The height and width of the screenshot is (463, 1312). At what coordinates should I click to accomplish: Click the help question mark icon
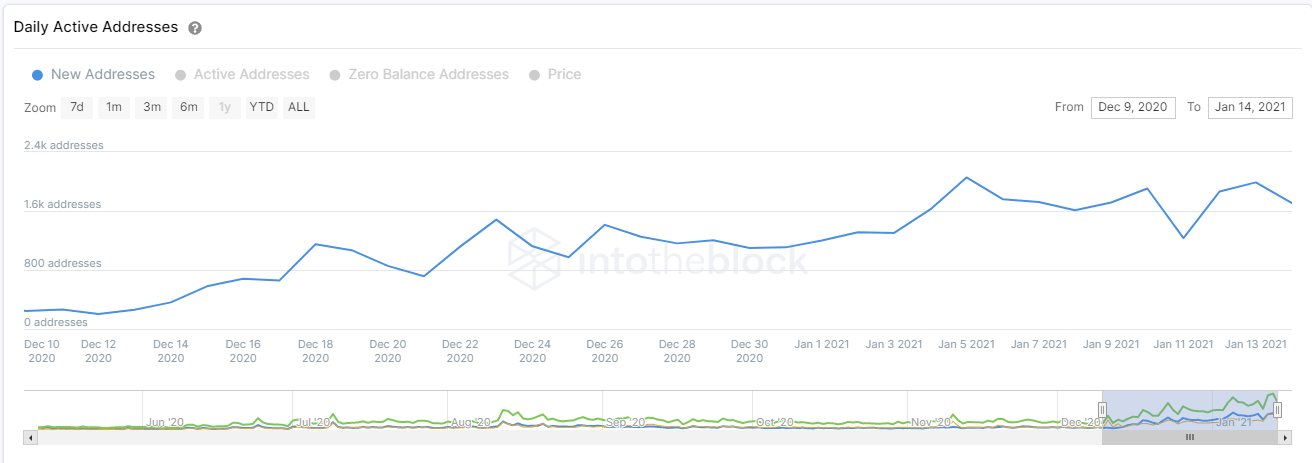[x=195, y=28]
